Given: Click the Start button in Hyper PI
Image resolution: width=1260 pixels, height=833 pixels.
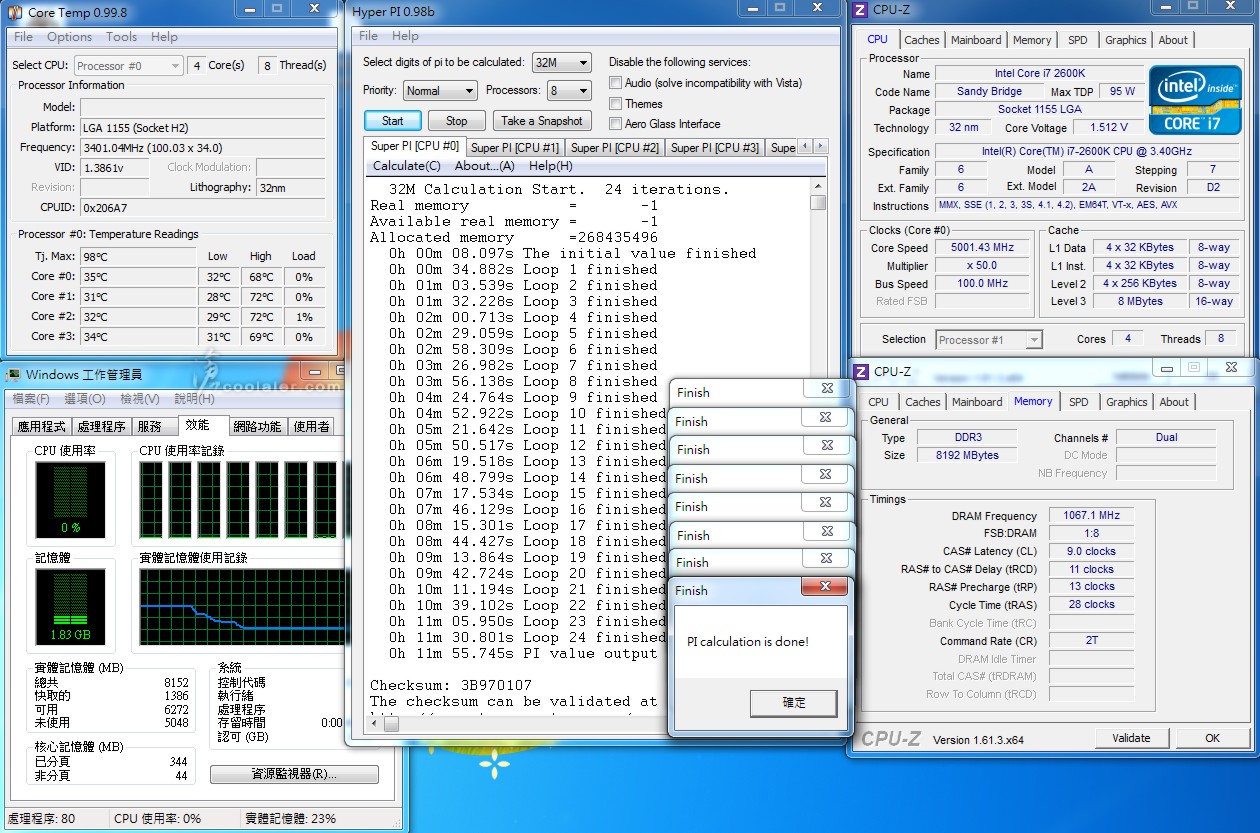Looking at the screenshot, I should 393,121.
